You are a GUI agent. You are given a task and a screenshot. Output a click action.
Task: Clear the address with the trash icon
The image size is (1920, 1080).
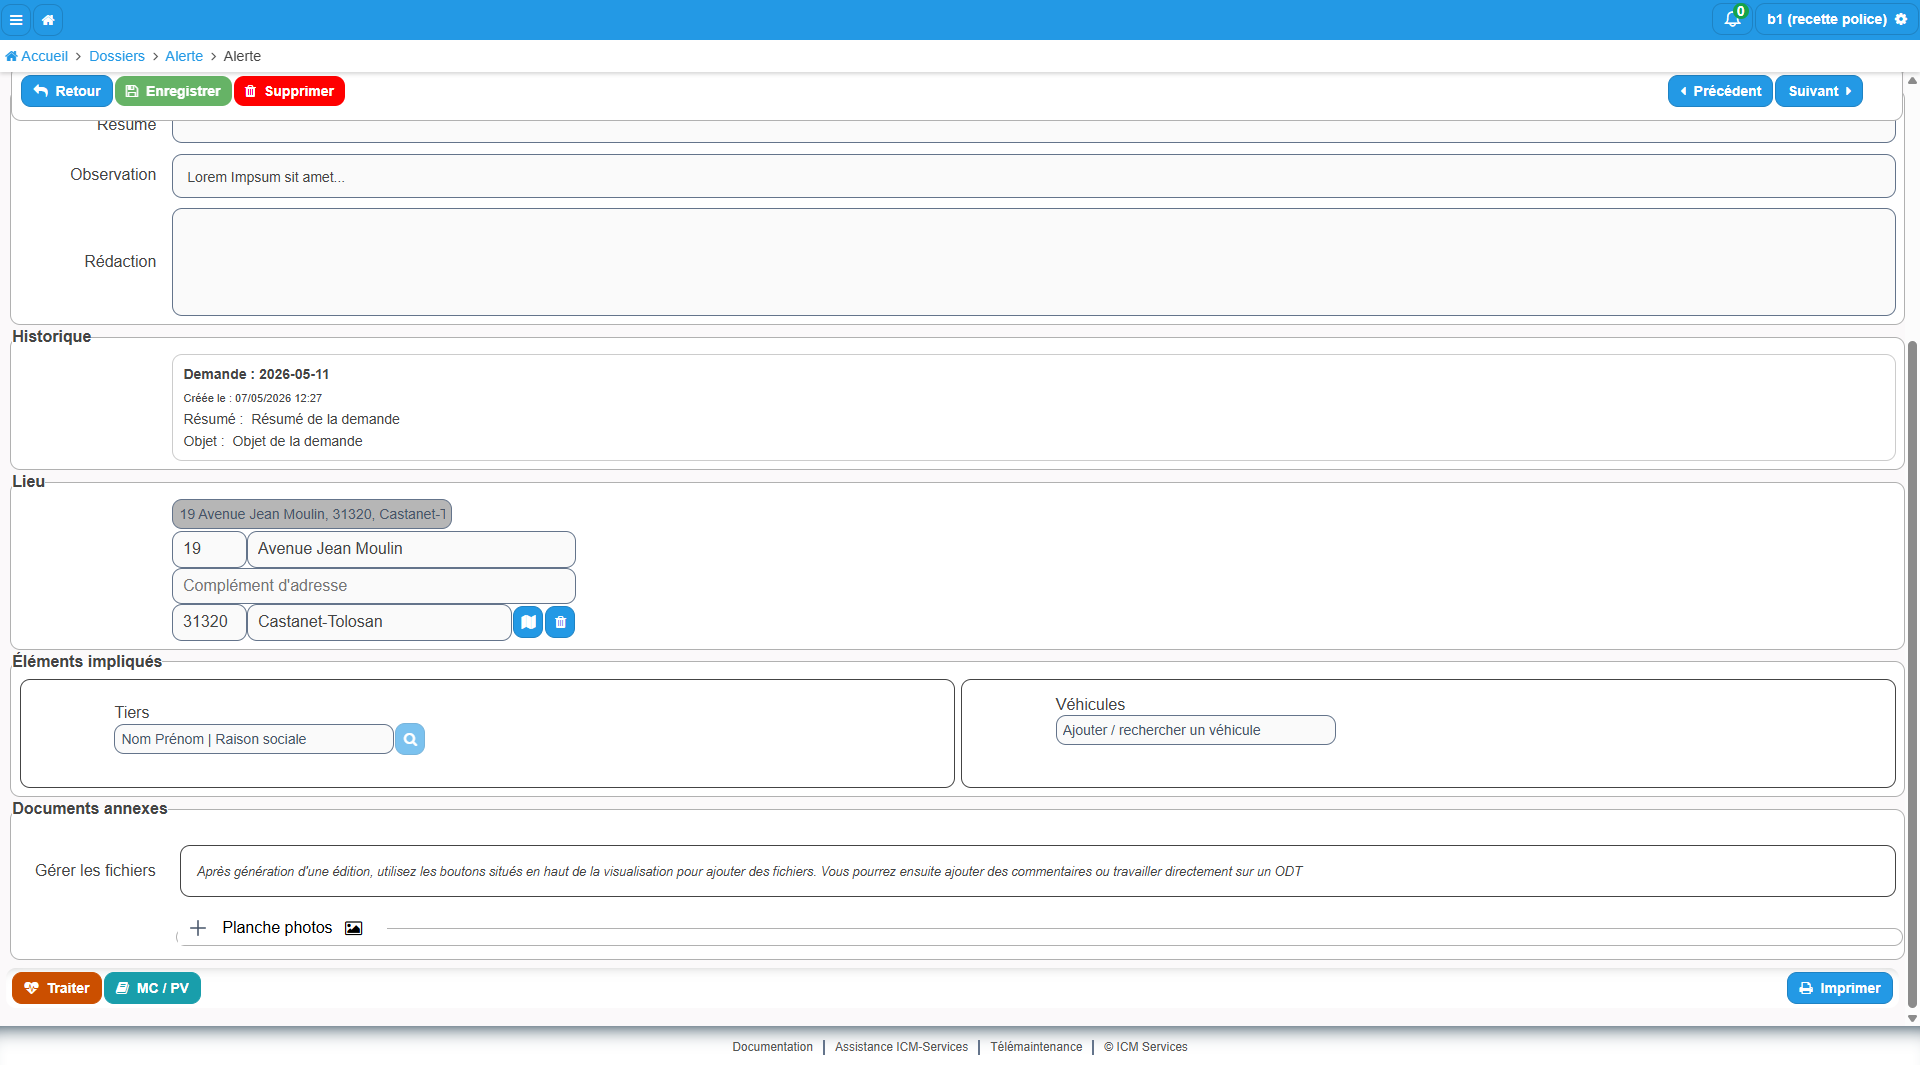click(x=560, y=622)
